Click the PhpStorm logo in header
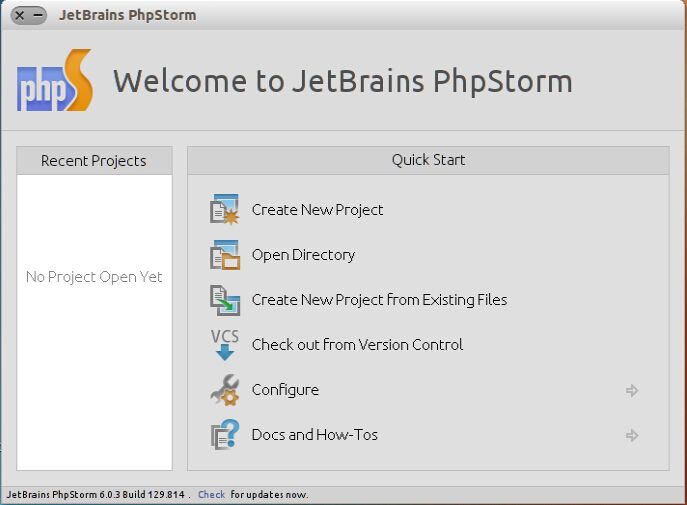Image resolution: width=687 pixels, height=505 pixels. [x=55, y=80]
